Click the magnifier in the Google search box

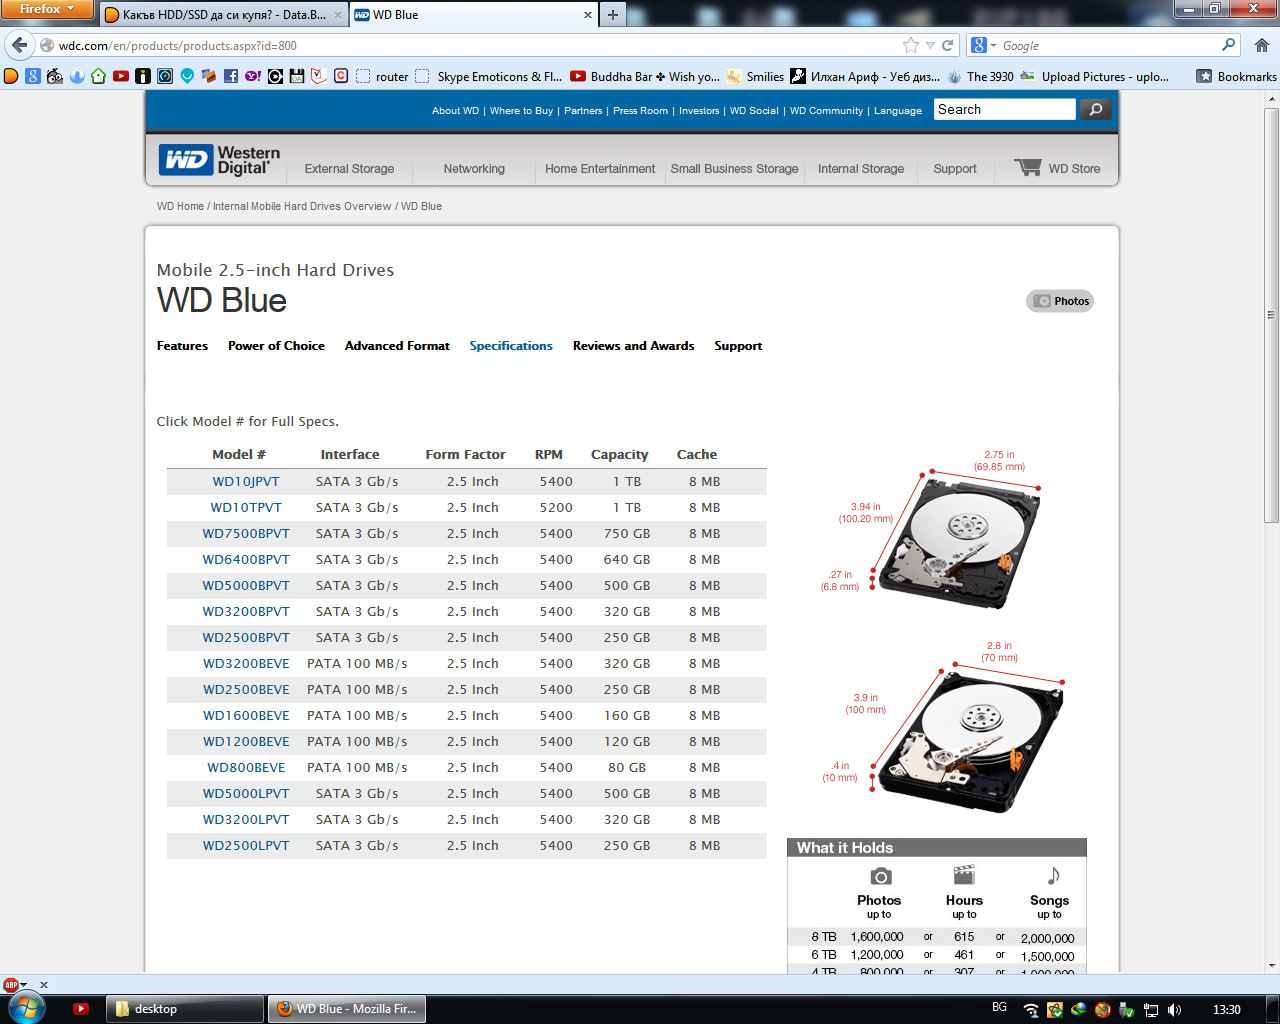click(x=1229, y=45)
